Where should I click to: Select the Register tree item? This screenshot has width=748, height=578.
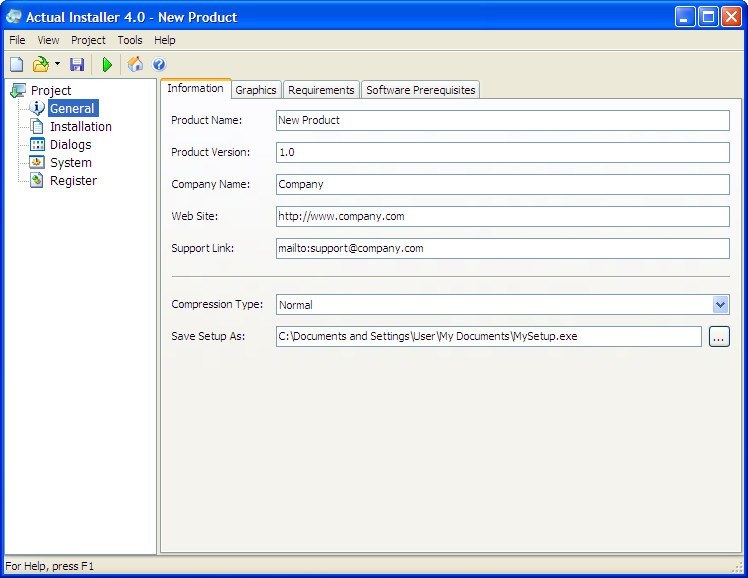[x=73, y=181]
